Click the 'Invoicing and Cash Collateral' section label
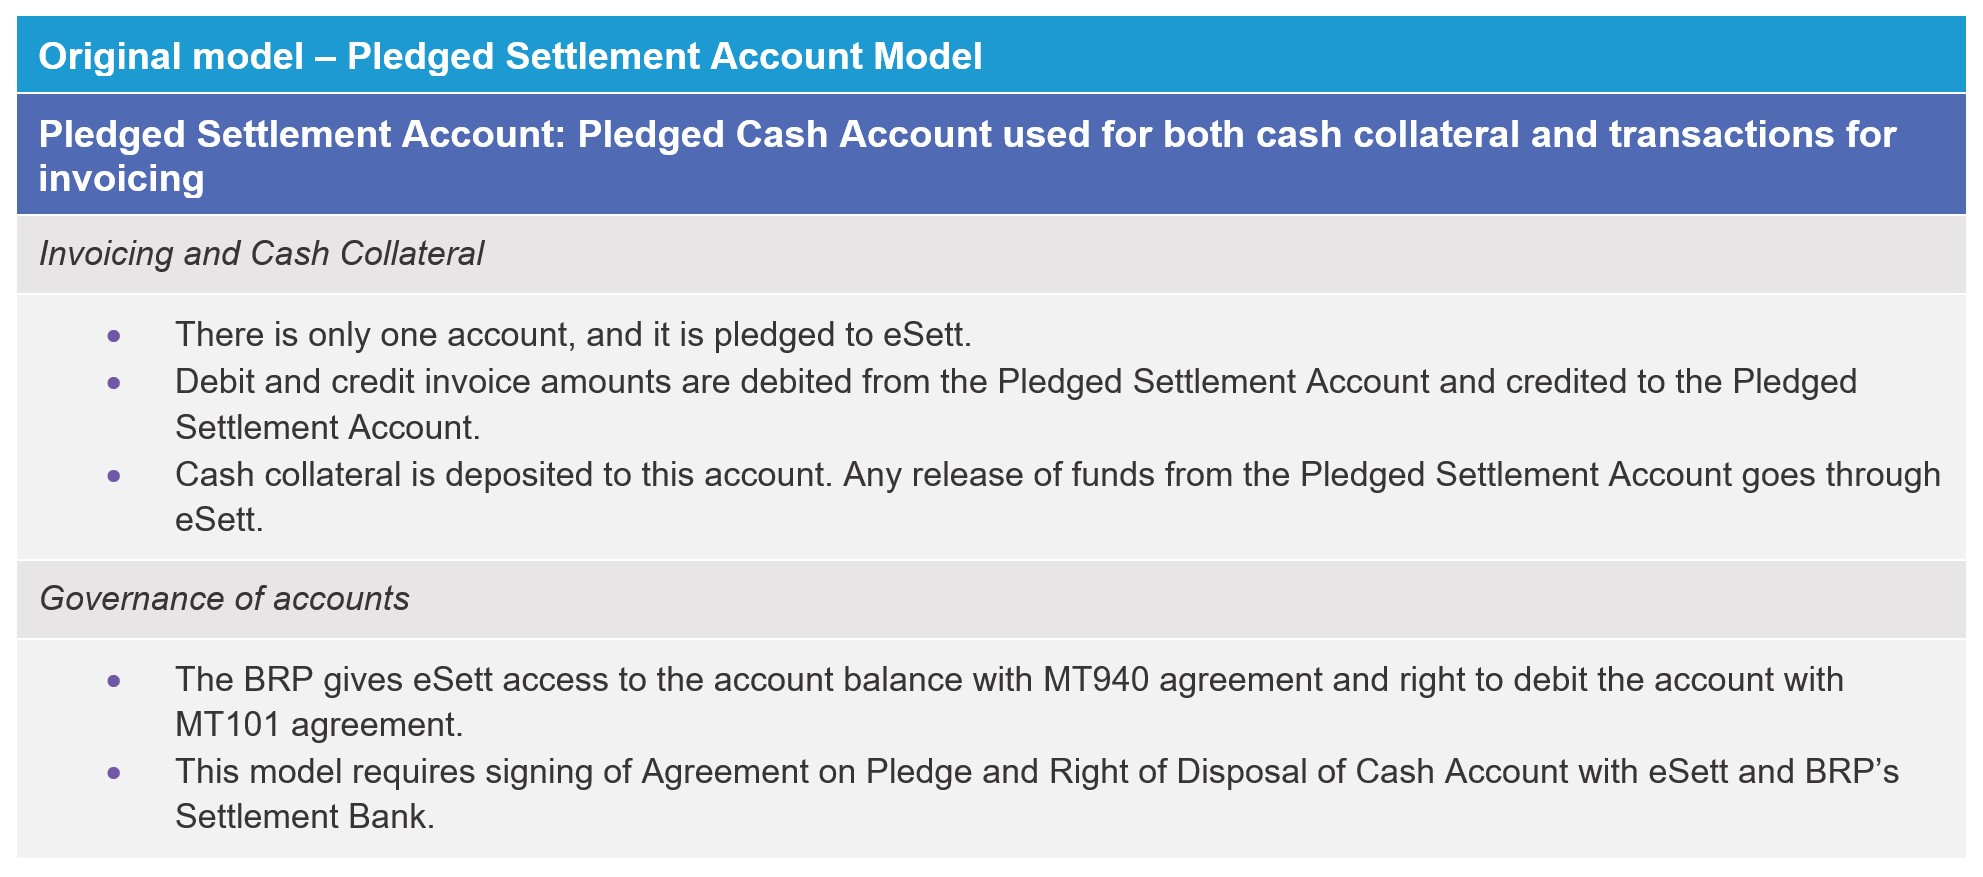Screen dimensions: 1983x877 [261, 254]
